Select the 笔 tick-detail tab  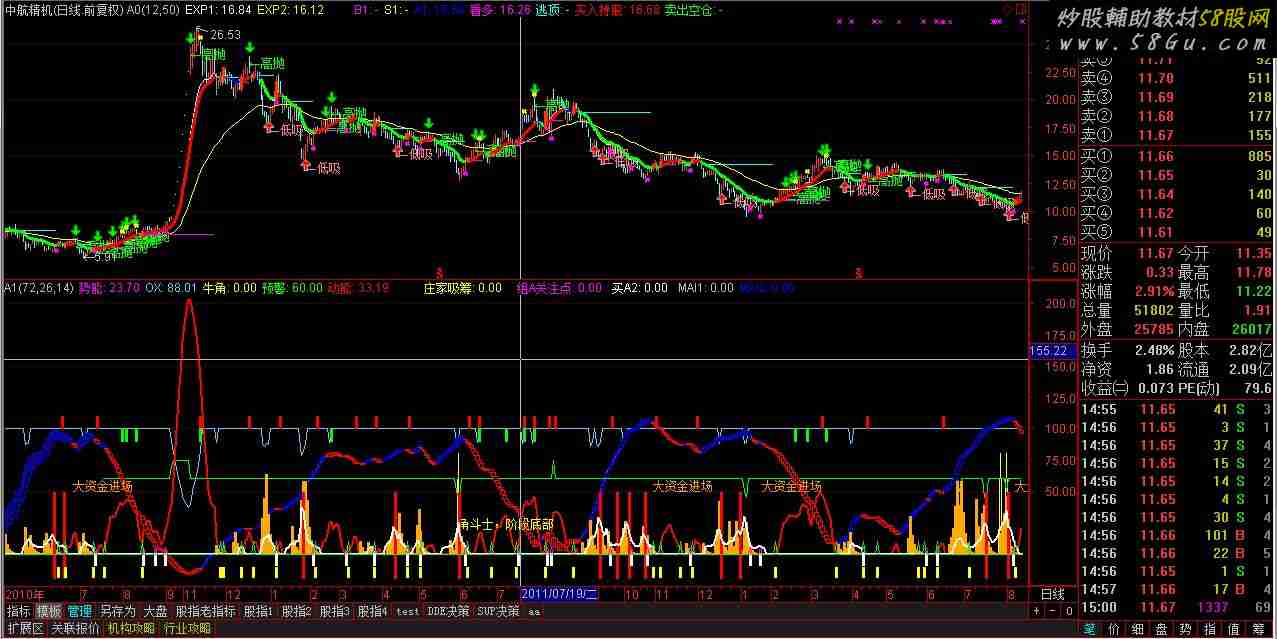coord(1090,629)
